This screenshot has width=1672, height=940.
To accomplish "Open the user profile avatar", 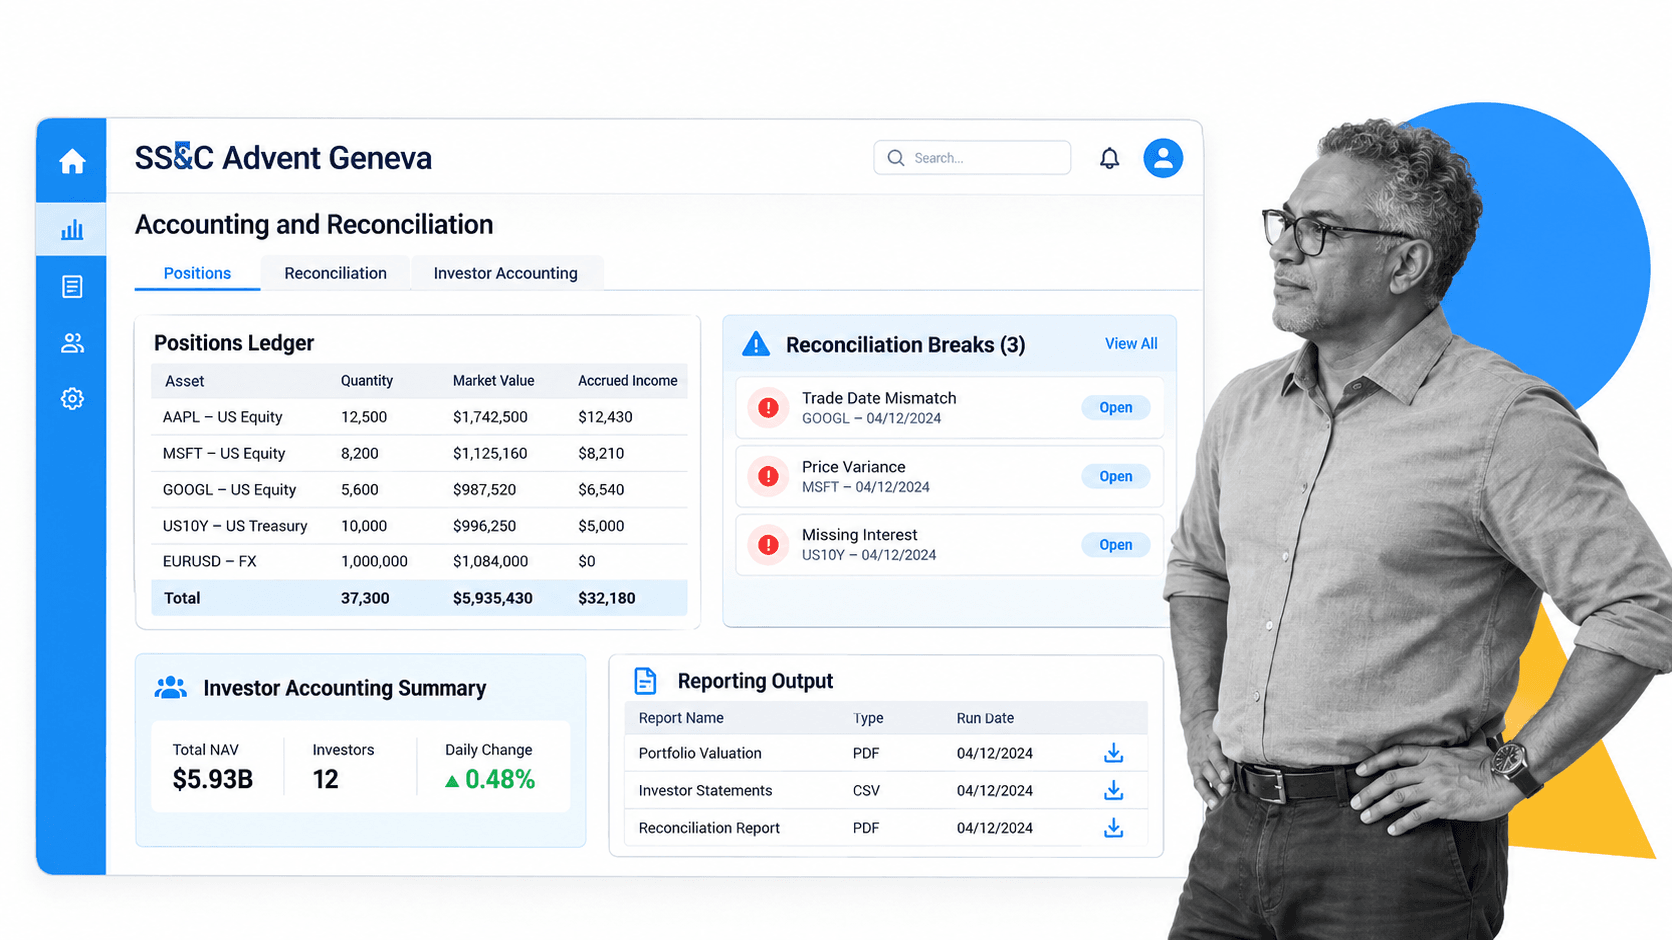I will tap(1163, 158).
